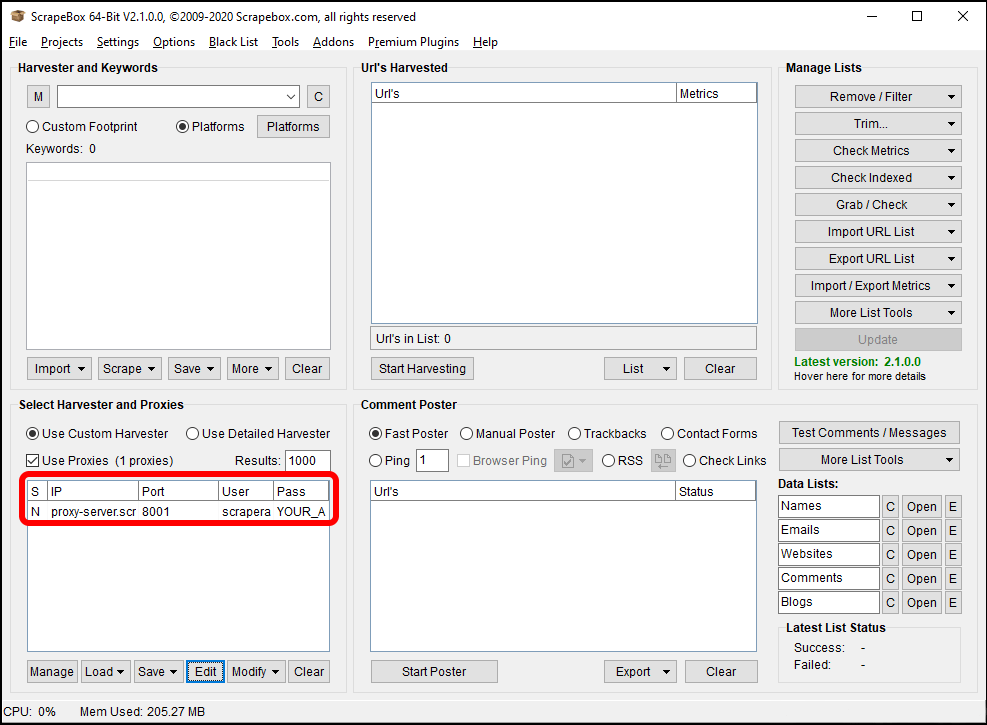Open the Premium Plugins menu
This screenshot has width=987, height=725.
pyautogui.click(x=413, y=42)
